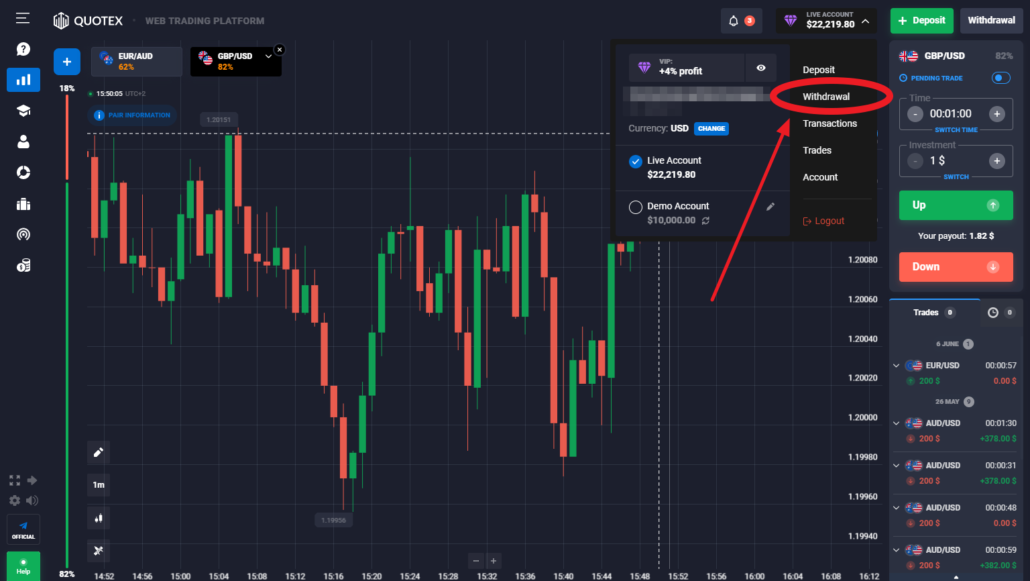
Task: Open the indicators tool below the chart
Action: click(97, 551)
